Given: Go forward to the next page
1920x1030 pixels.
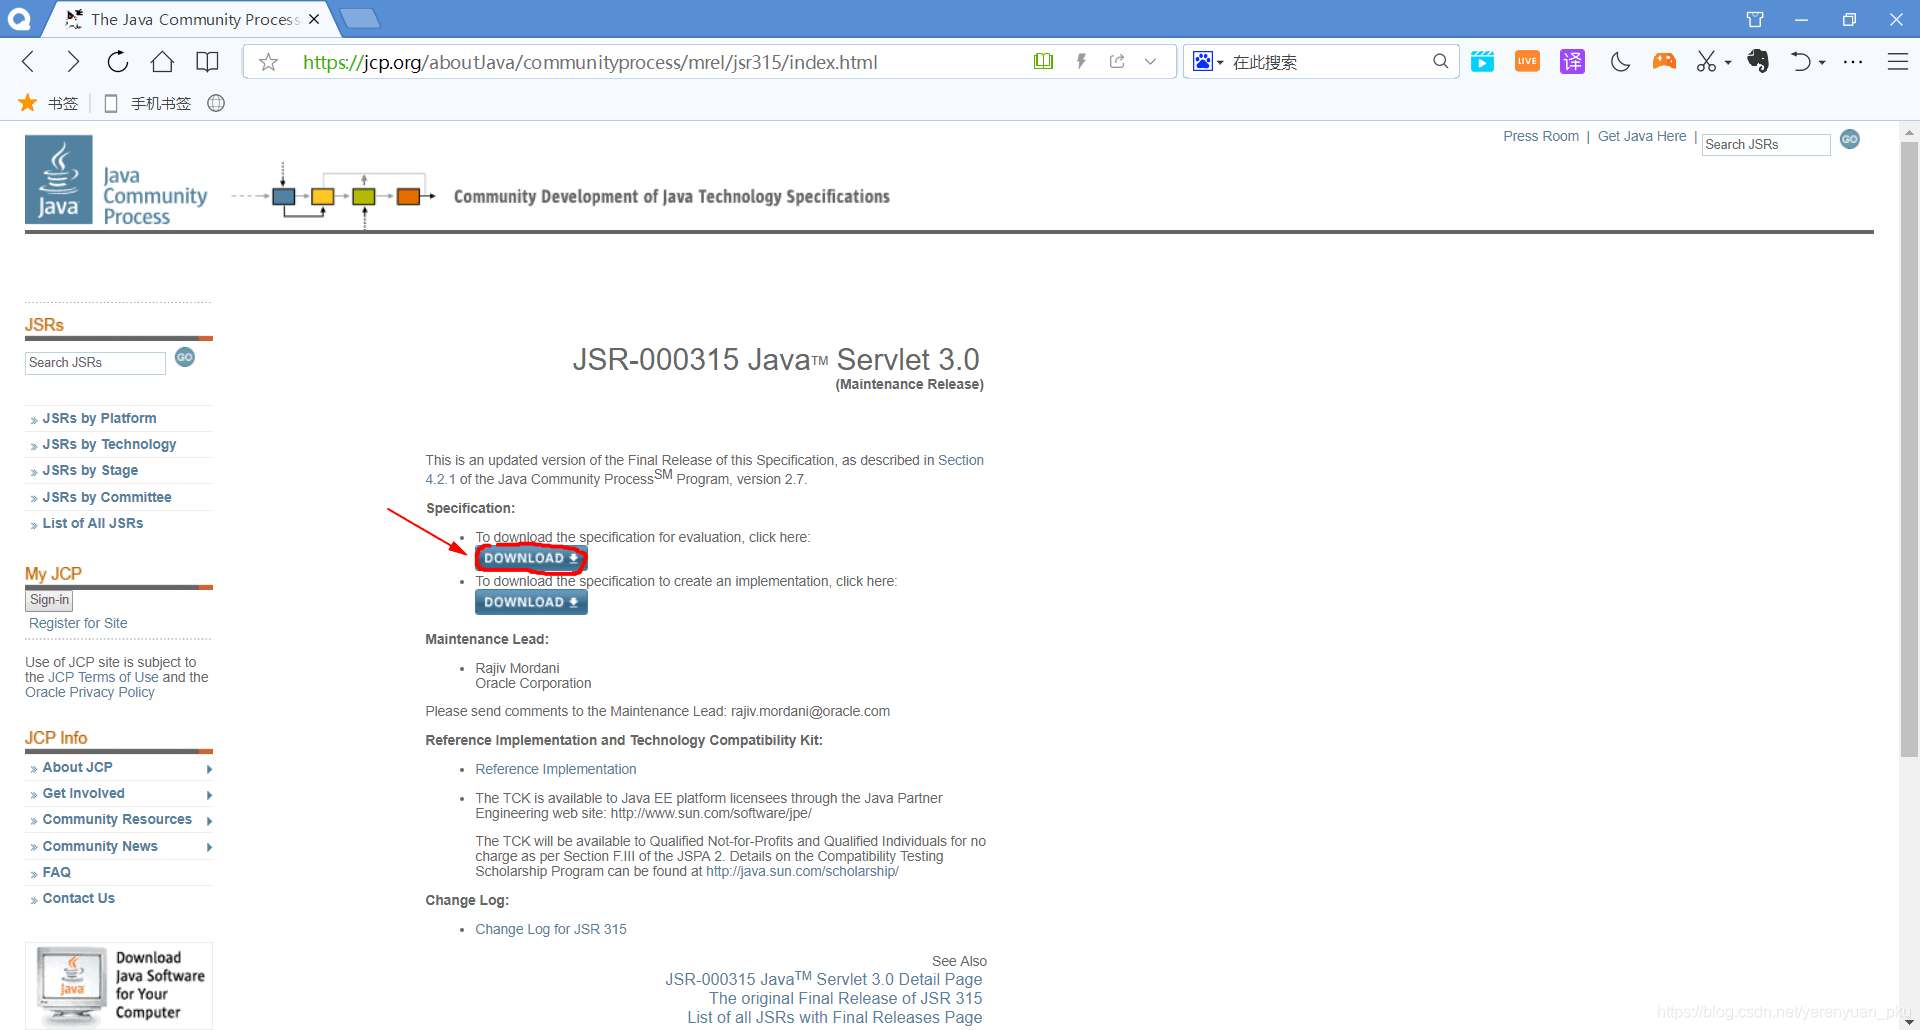Looking at the screenshot, I should point(73,62).
